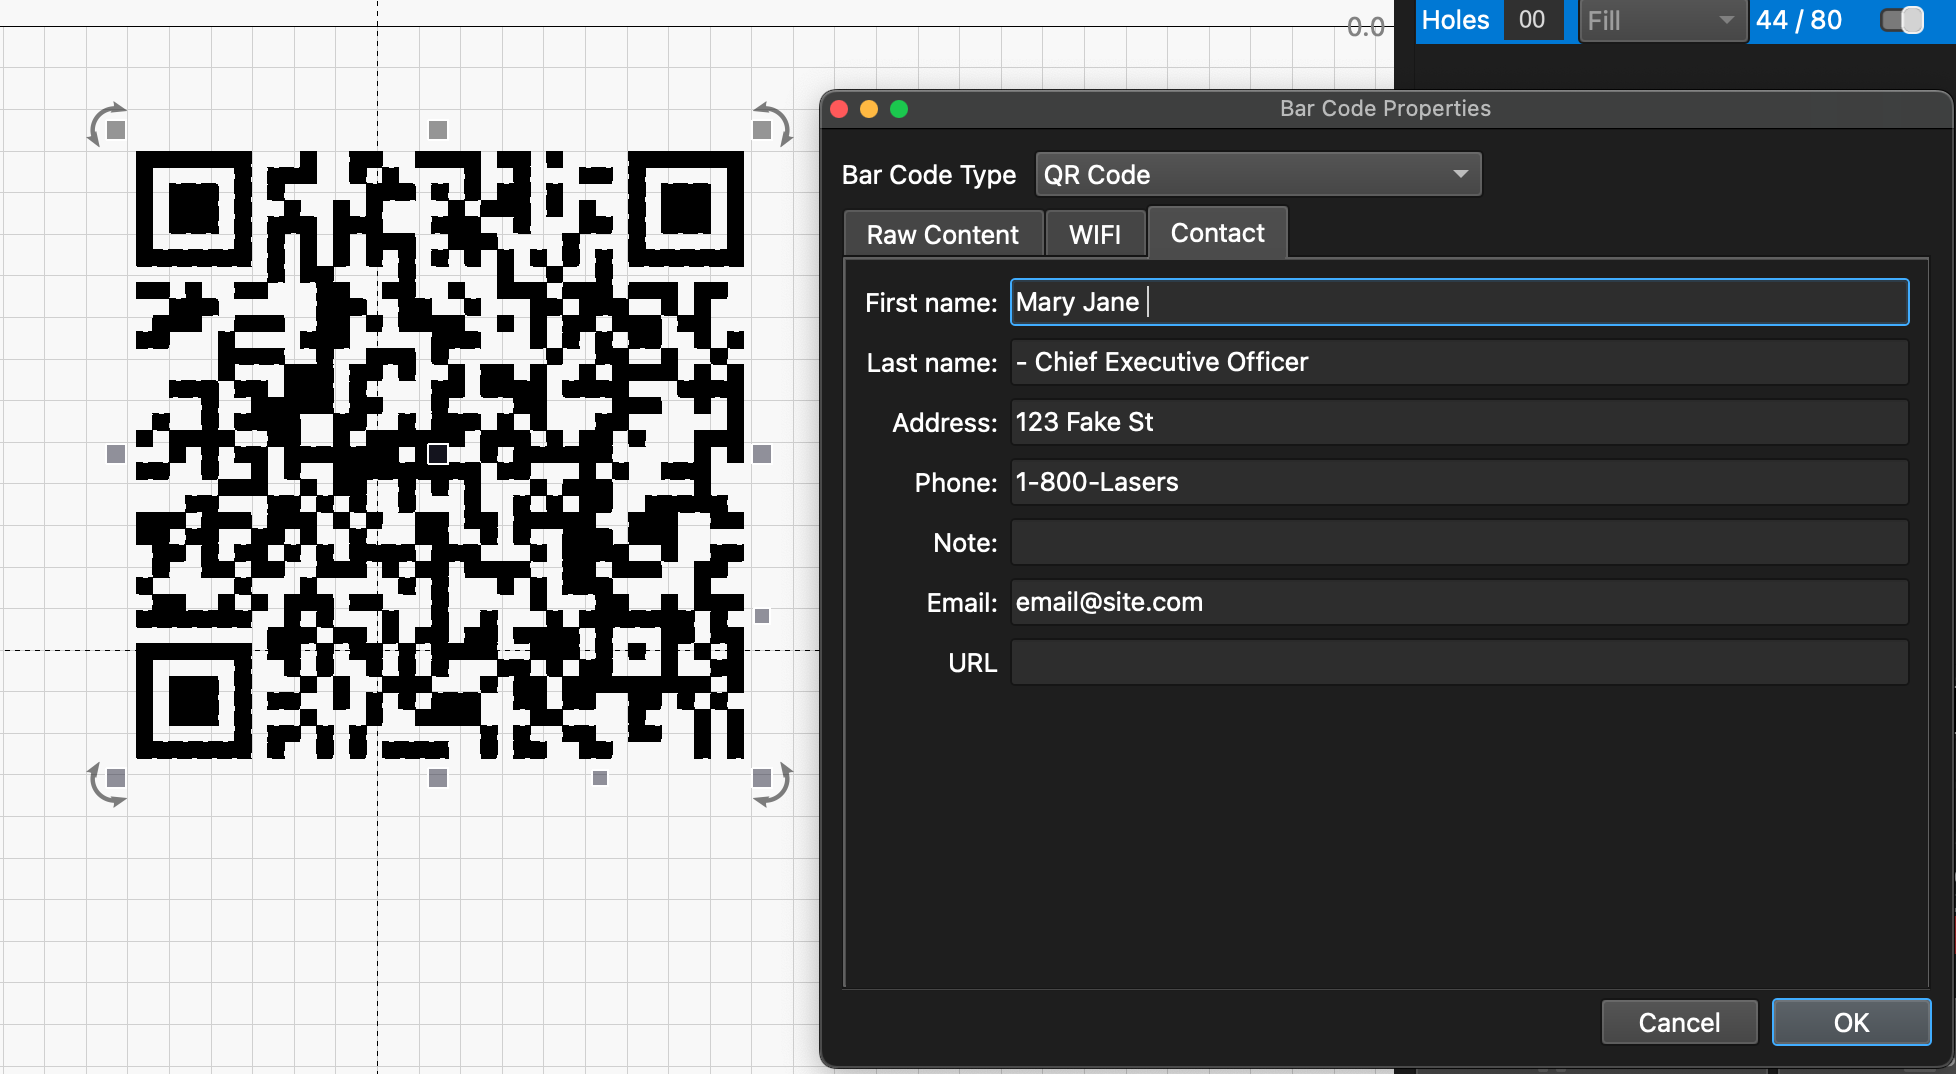Toggle the Holes layer output switch
This screenshot has width=1956, height=1074.
[1901, 20]
